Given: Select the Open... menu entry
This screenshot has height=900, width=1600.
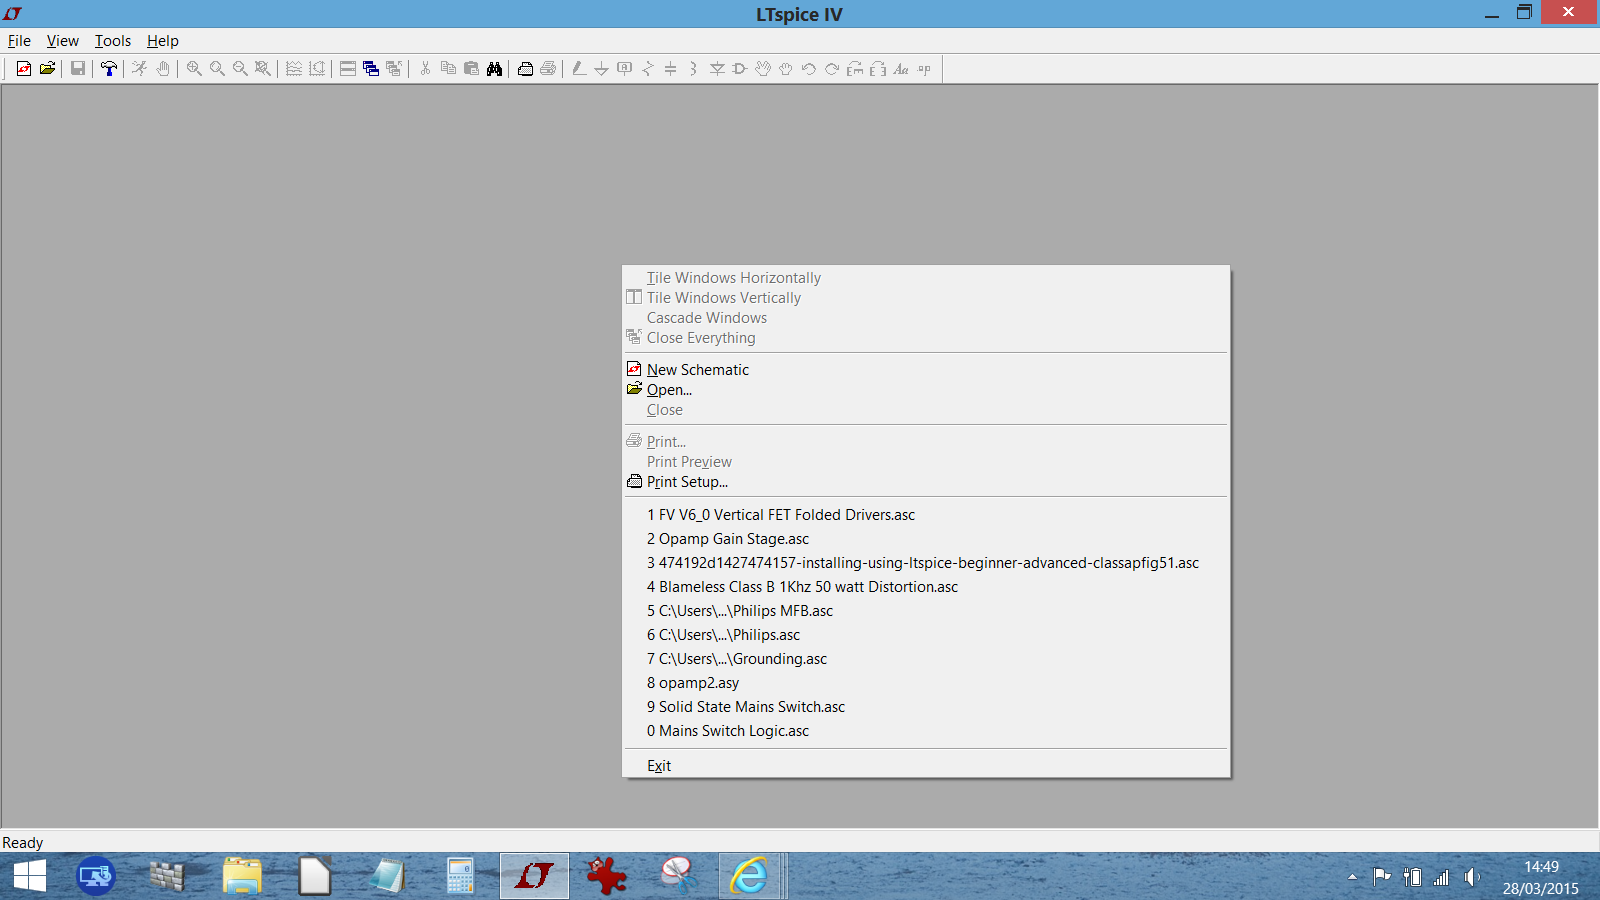Looking at the screenshot, I should (926, 390).
